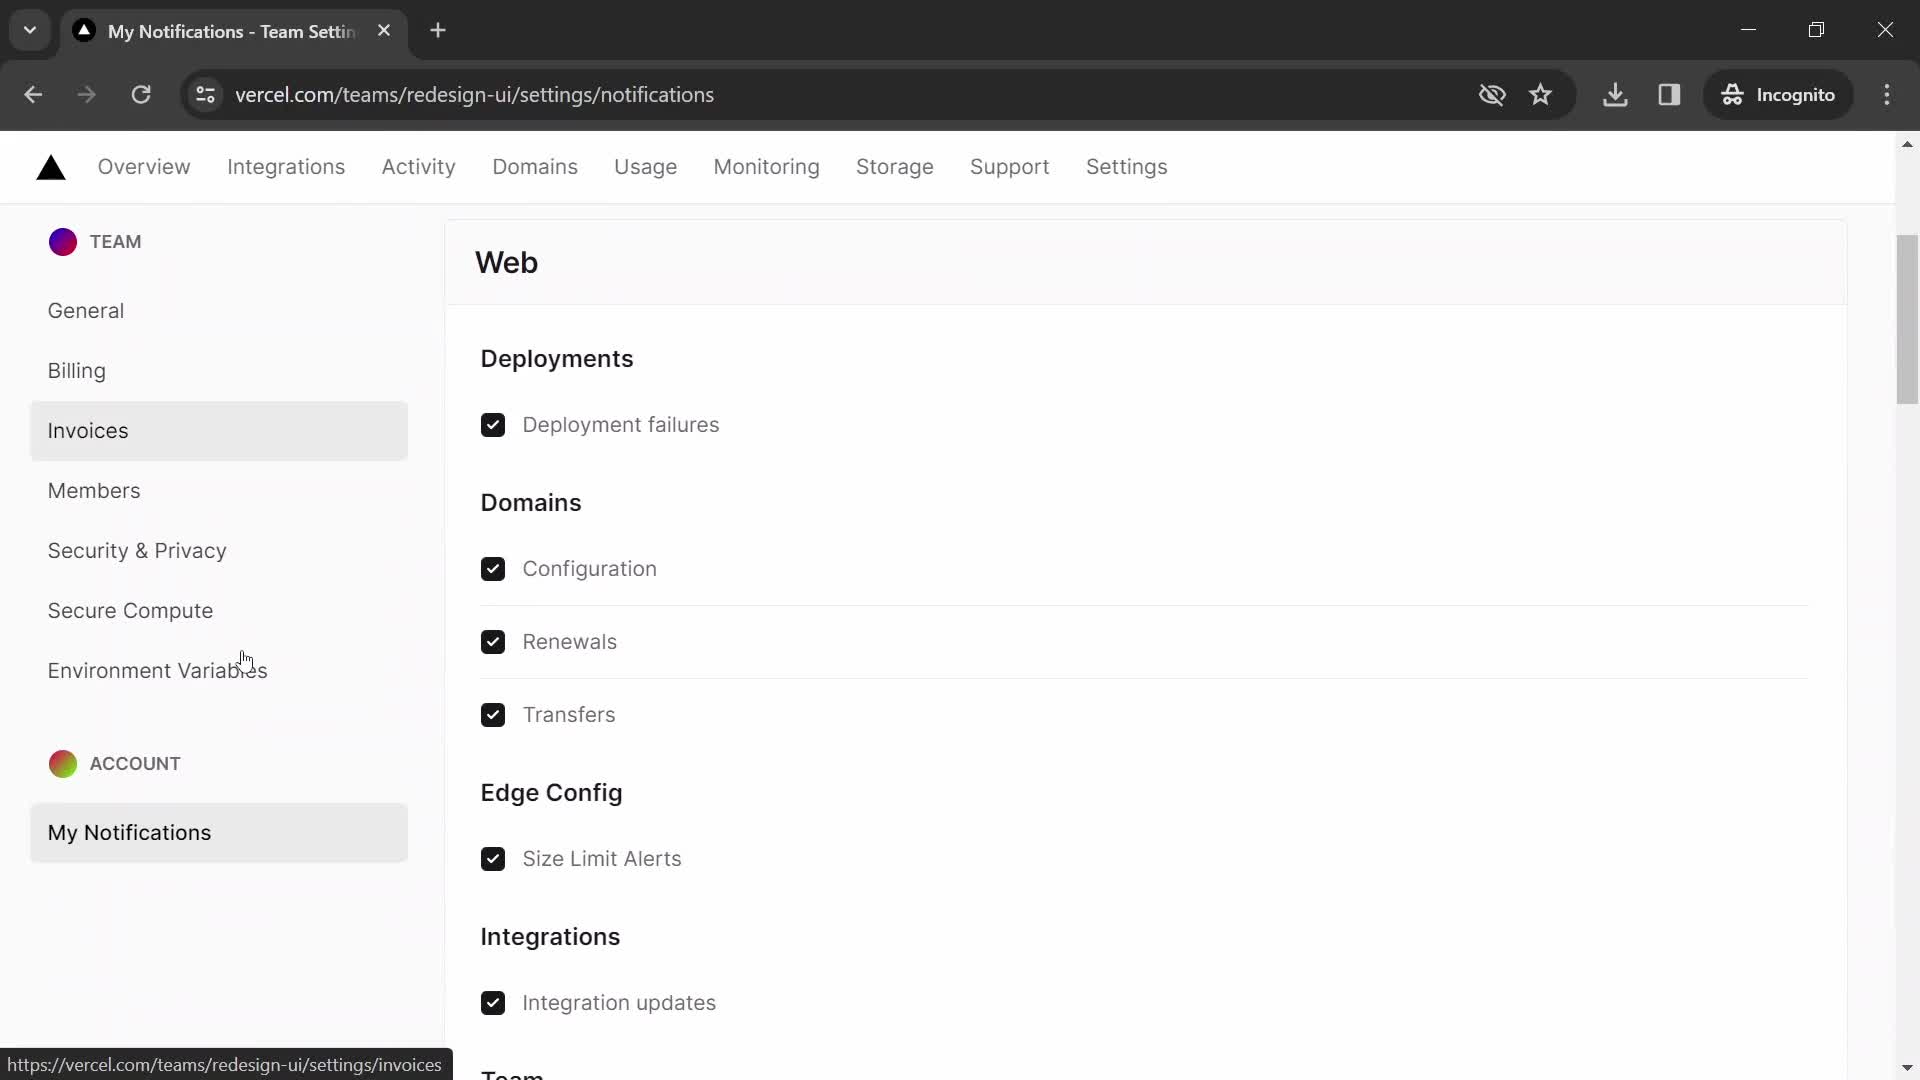Open the Overview navigation tab
This screenshot has width=1920, height=1080.
tap(144, 166)
